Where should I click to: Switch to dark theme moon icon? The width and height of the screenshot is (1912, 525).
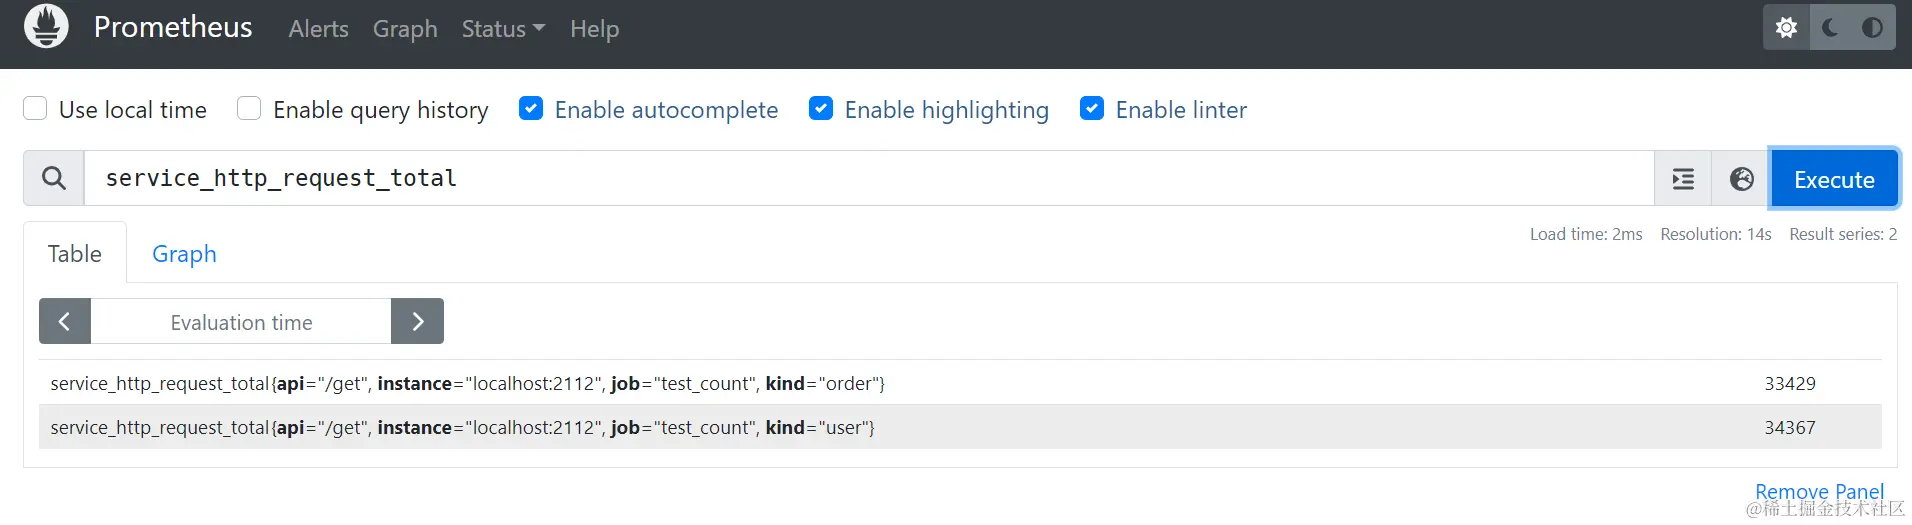tap(1830, 28)
